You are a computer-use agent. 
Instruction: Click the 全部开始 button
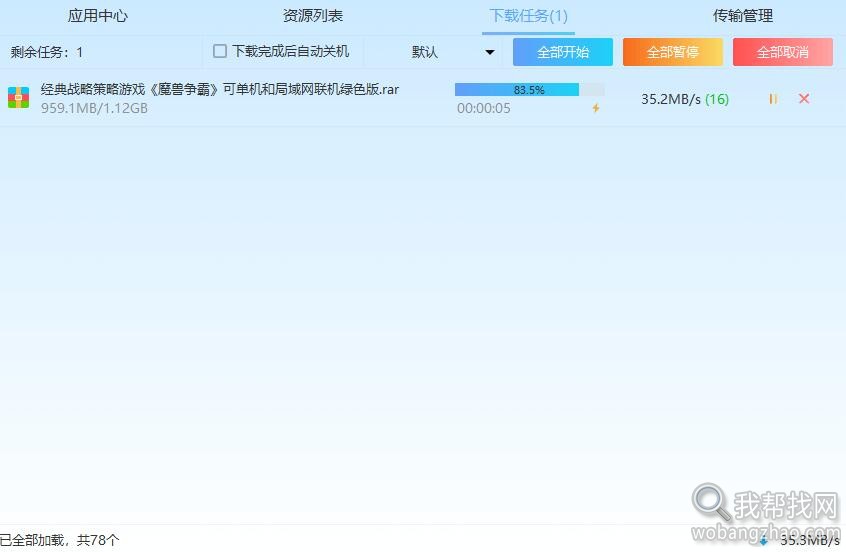[x=563, y=52]
